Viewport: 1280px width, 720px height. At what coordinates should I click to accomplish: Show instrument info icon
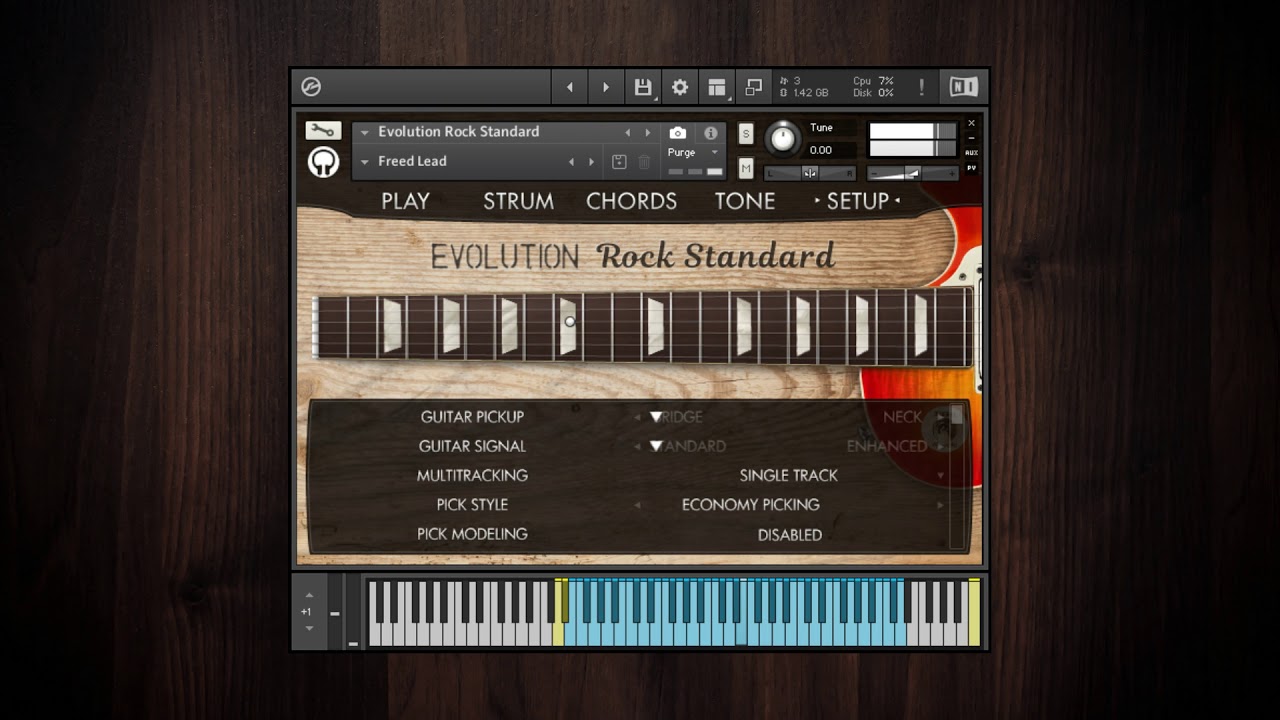coord(710,132)
